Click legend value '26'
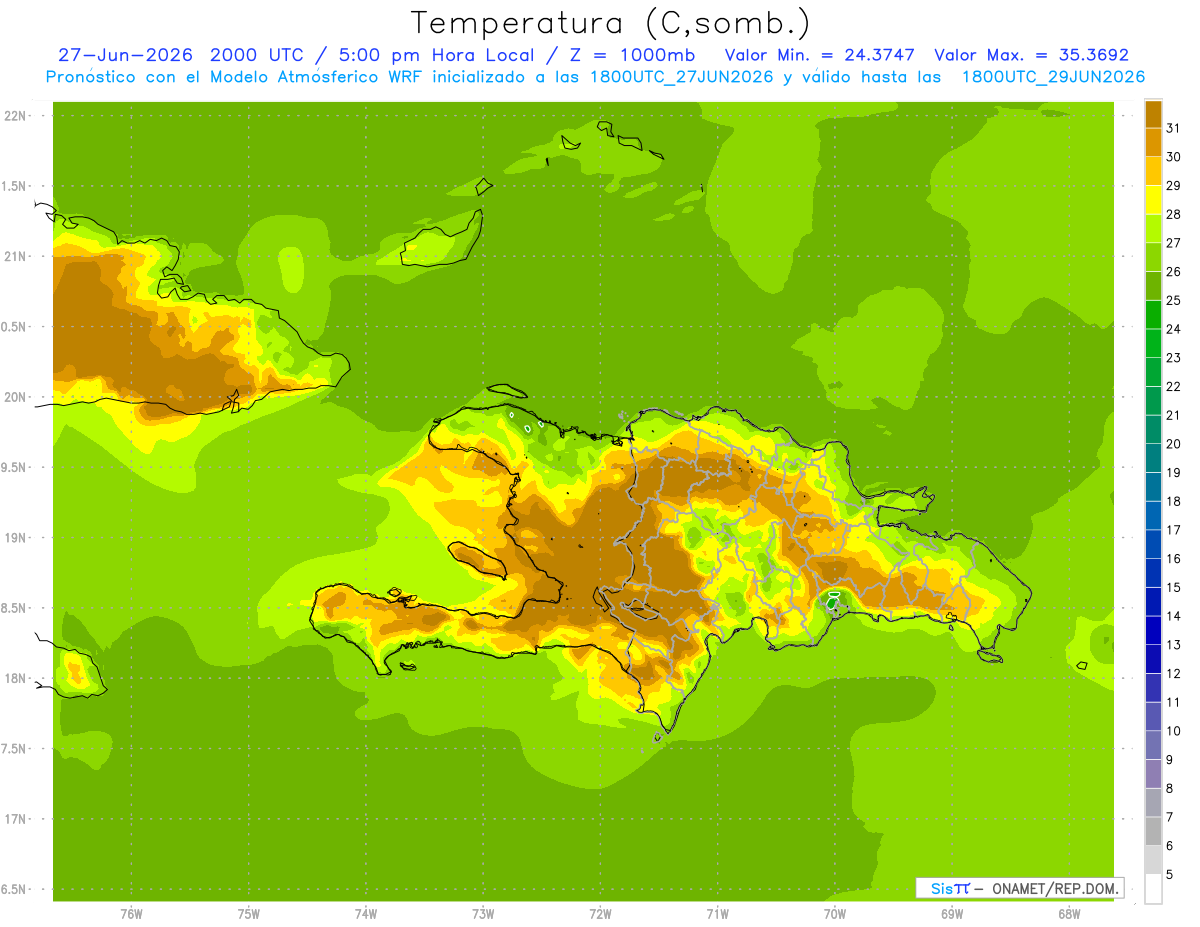 coord(1174,271)
